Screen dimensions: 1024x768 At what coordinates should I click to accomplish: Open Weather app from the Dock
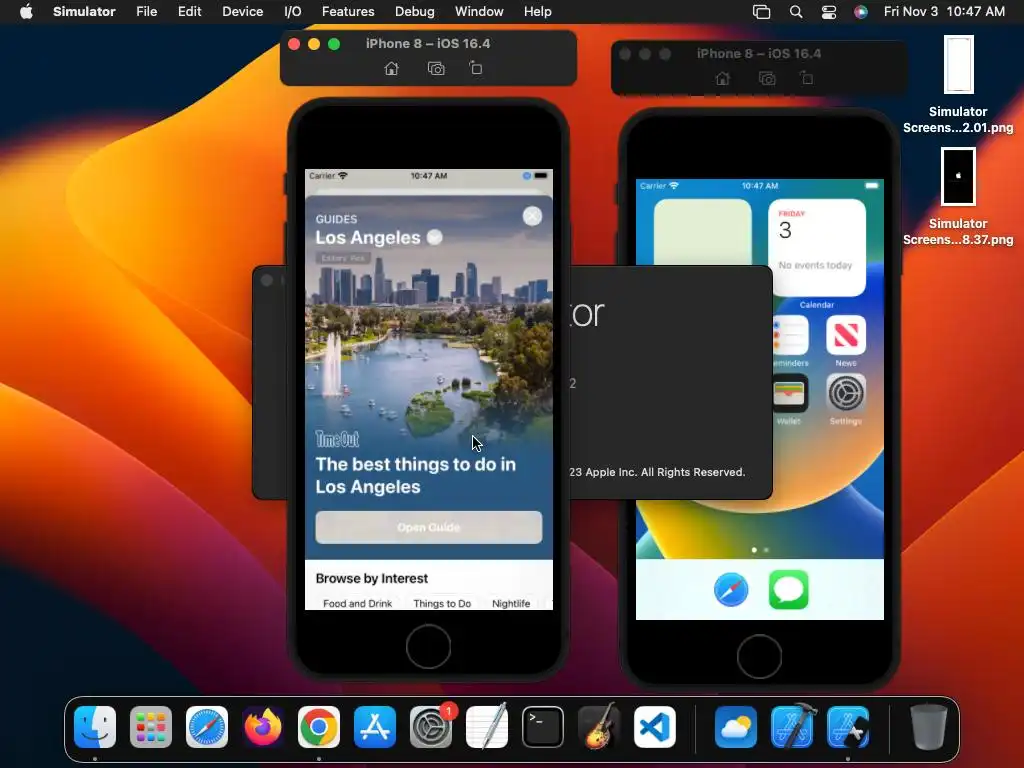coord(736,727)
